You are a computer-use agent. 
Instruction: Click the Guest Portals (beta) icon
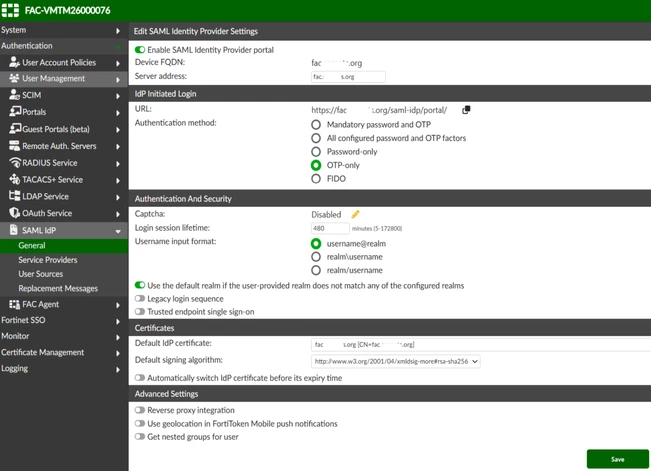[x=15, y=129]
